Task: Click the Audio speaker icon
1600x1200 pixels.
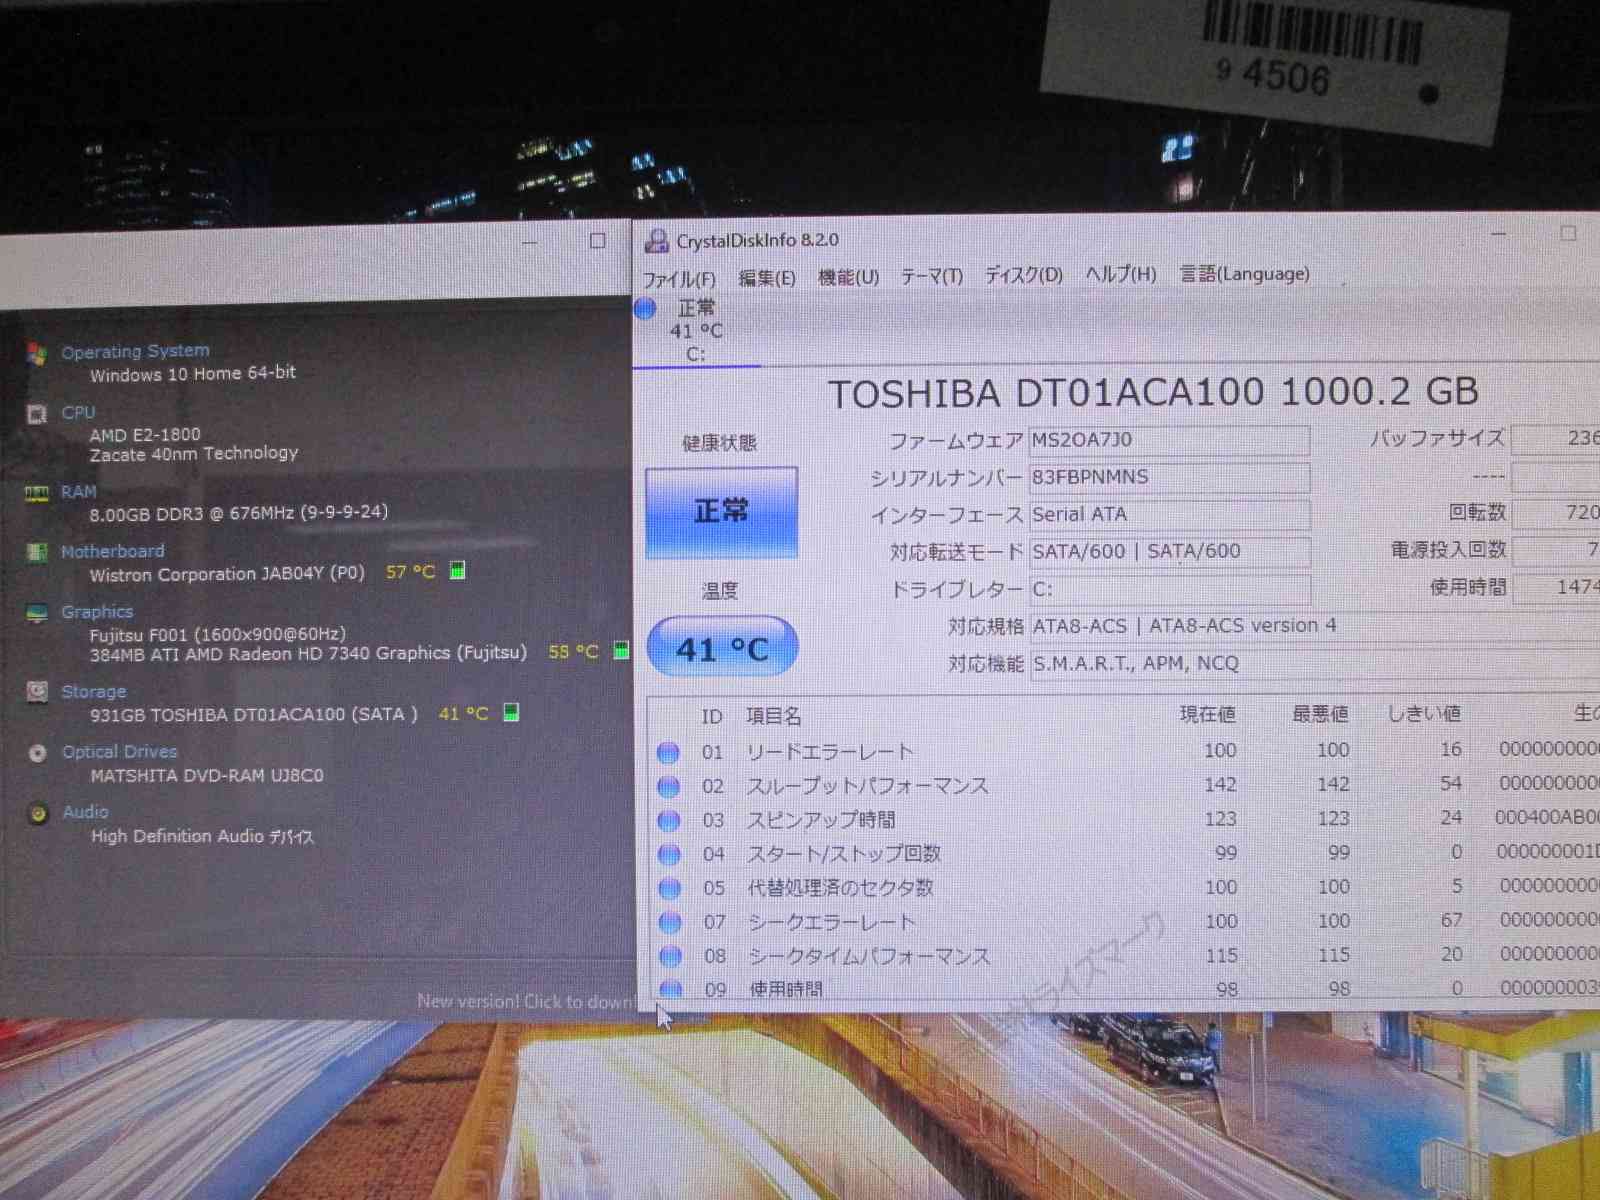Action: (x=37, y=814)
